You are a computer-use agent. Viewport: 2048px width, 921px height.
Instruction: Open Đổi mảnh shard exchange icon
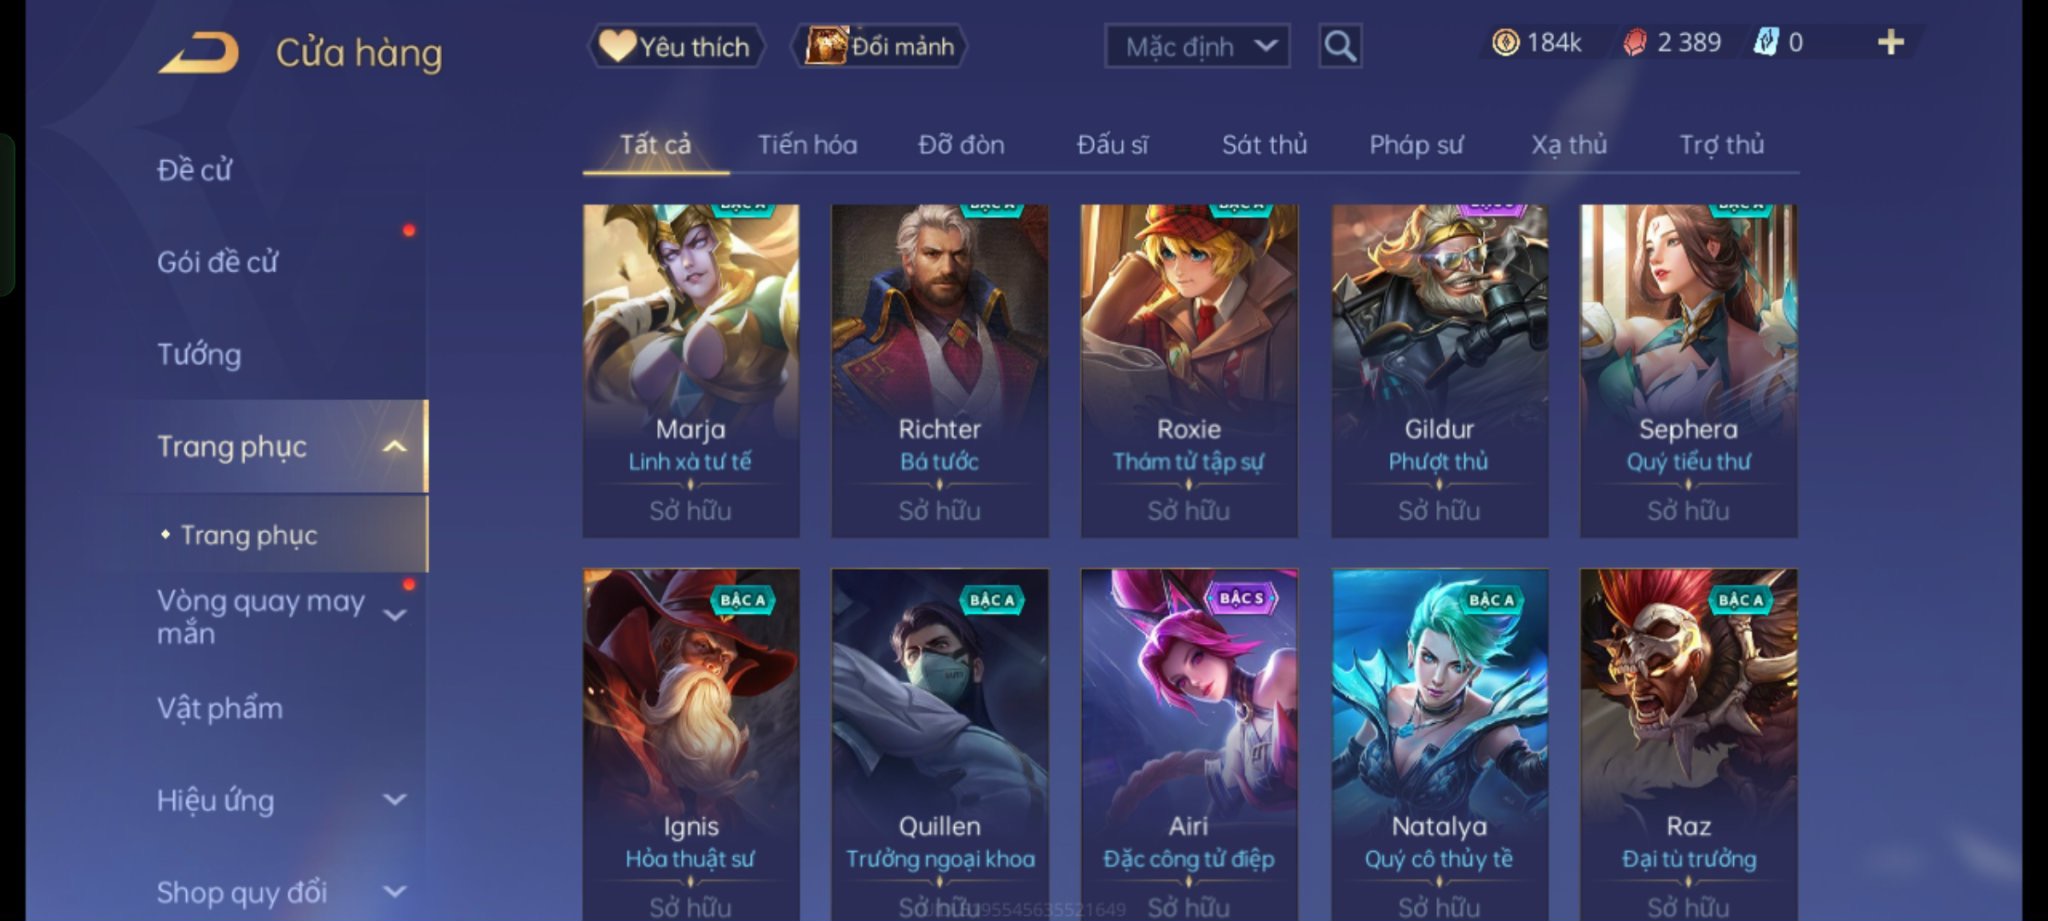pyautogui.click(x=826, y=46)
